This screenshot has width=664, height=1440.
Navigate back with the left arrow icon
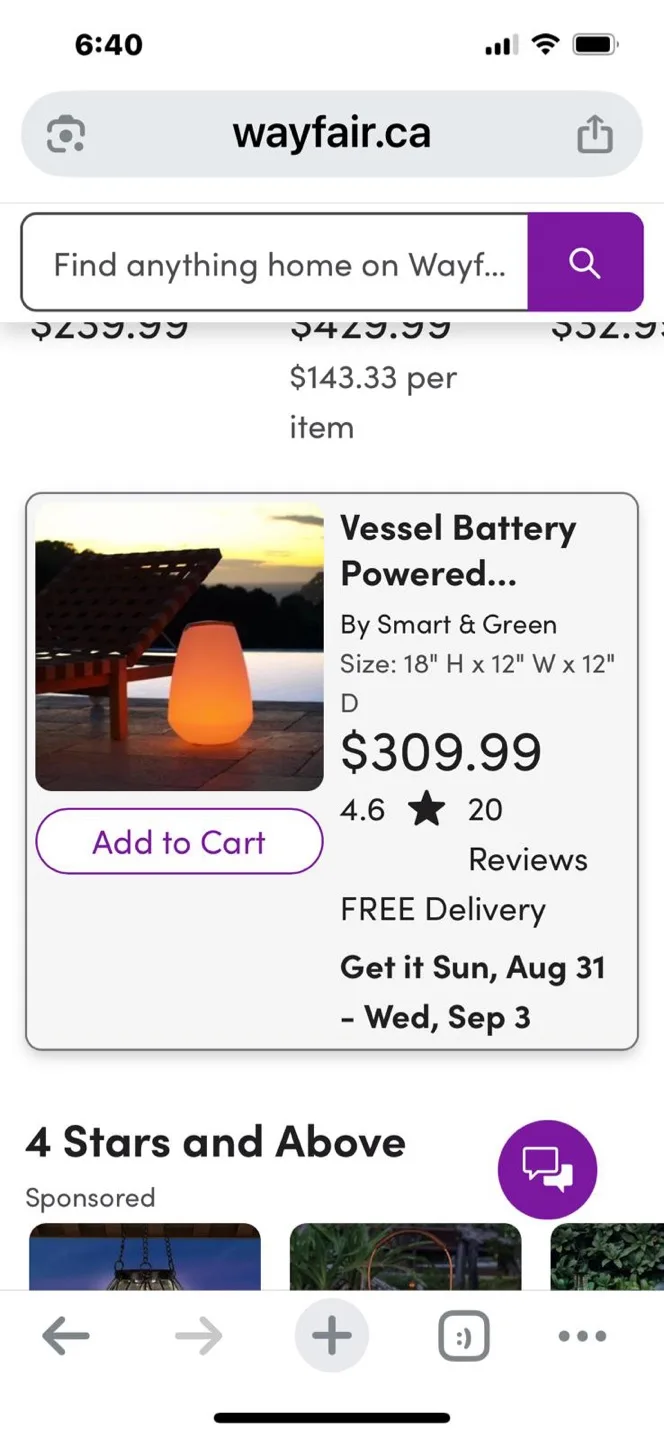pos(65,1335)
